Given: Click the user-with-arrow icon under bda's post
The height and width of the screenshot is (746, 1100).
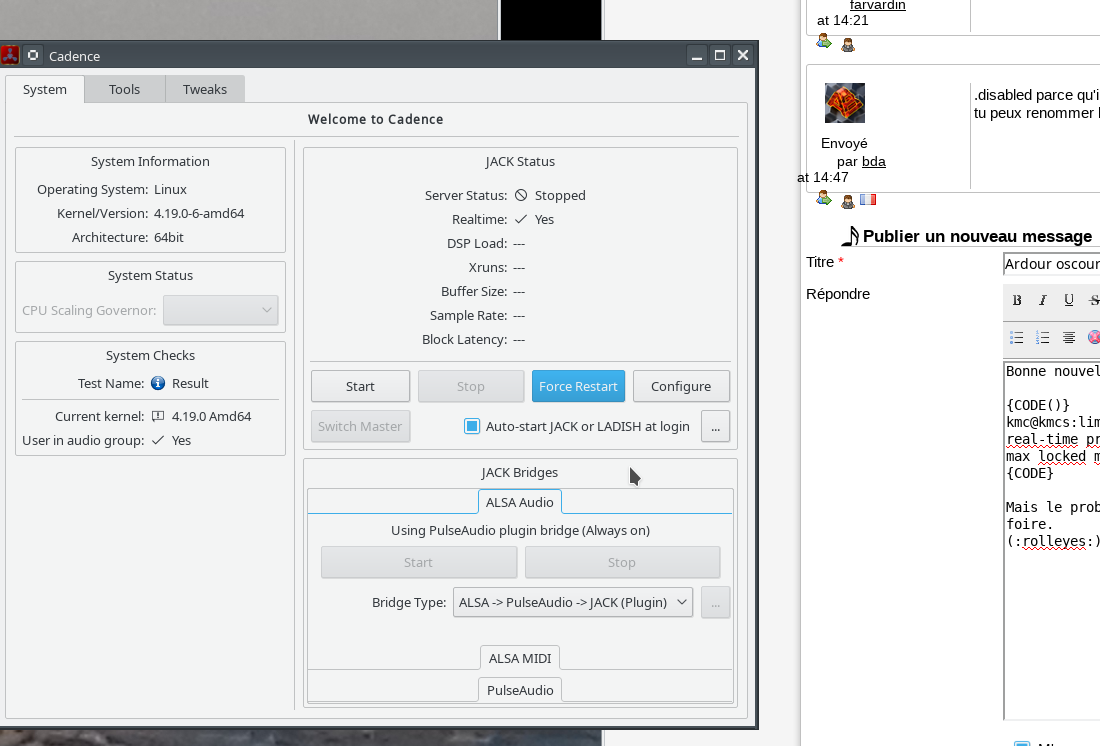Looking at the screenshot, I should click(824, 199).
